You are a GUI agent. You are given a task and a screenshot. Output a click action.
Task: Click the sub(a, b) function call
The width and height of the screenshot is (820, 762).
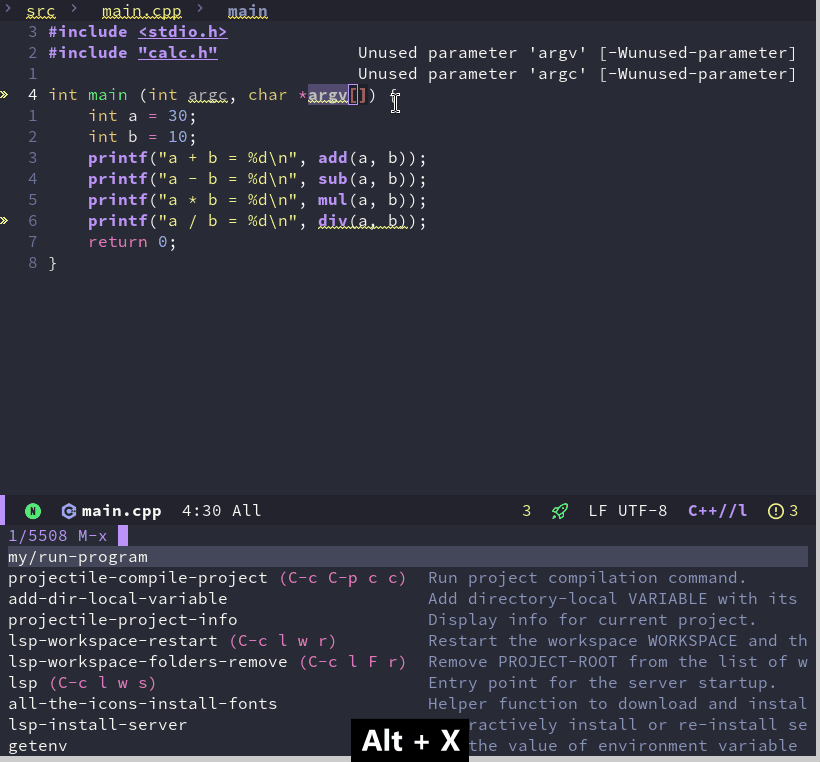click(x=362, y=179)
